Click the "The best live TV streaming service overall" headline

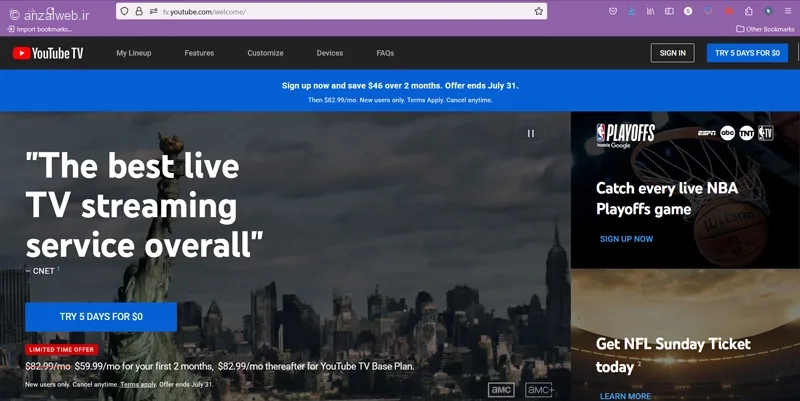click(144, 205)
